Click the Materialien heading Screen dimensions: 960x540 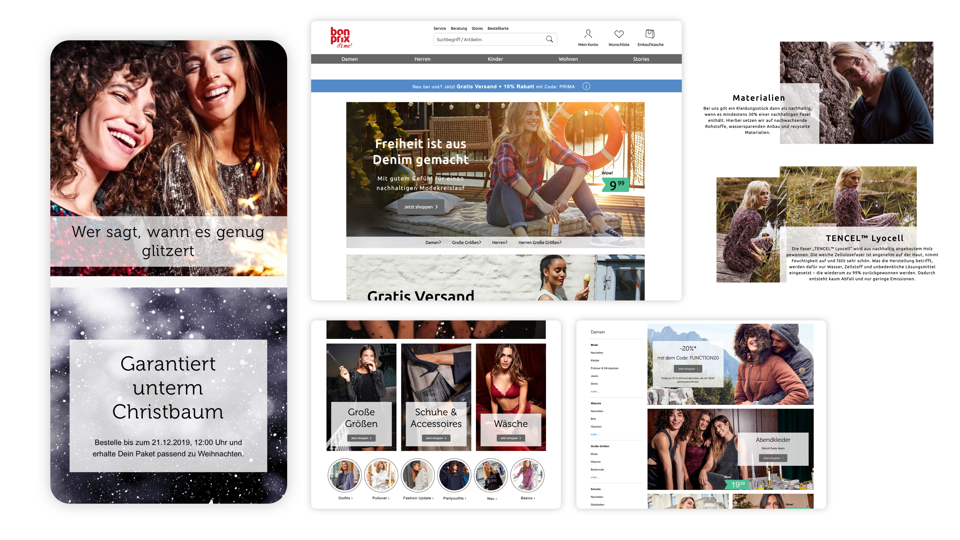click(x=759, y=97)
